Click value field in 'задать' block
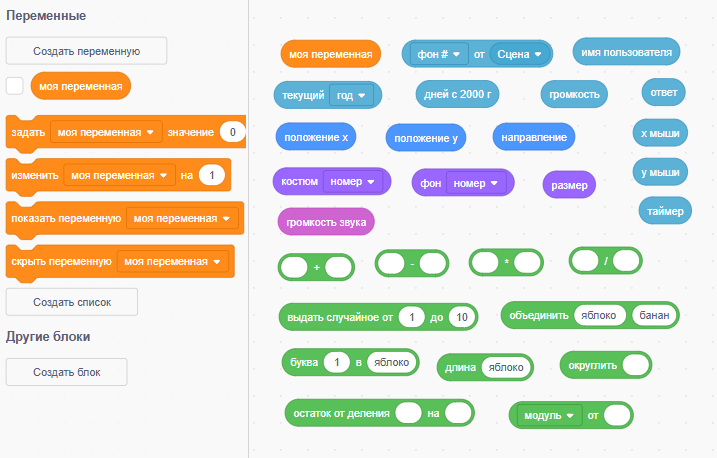The width and height of the screenshot is (717, 458). click(232, 132)
